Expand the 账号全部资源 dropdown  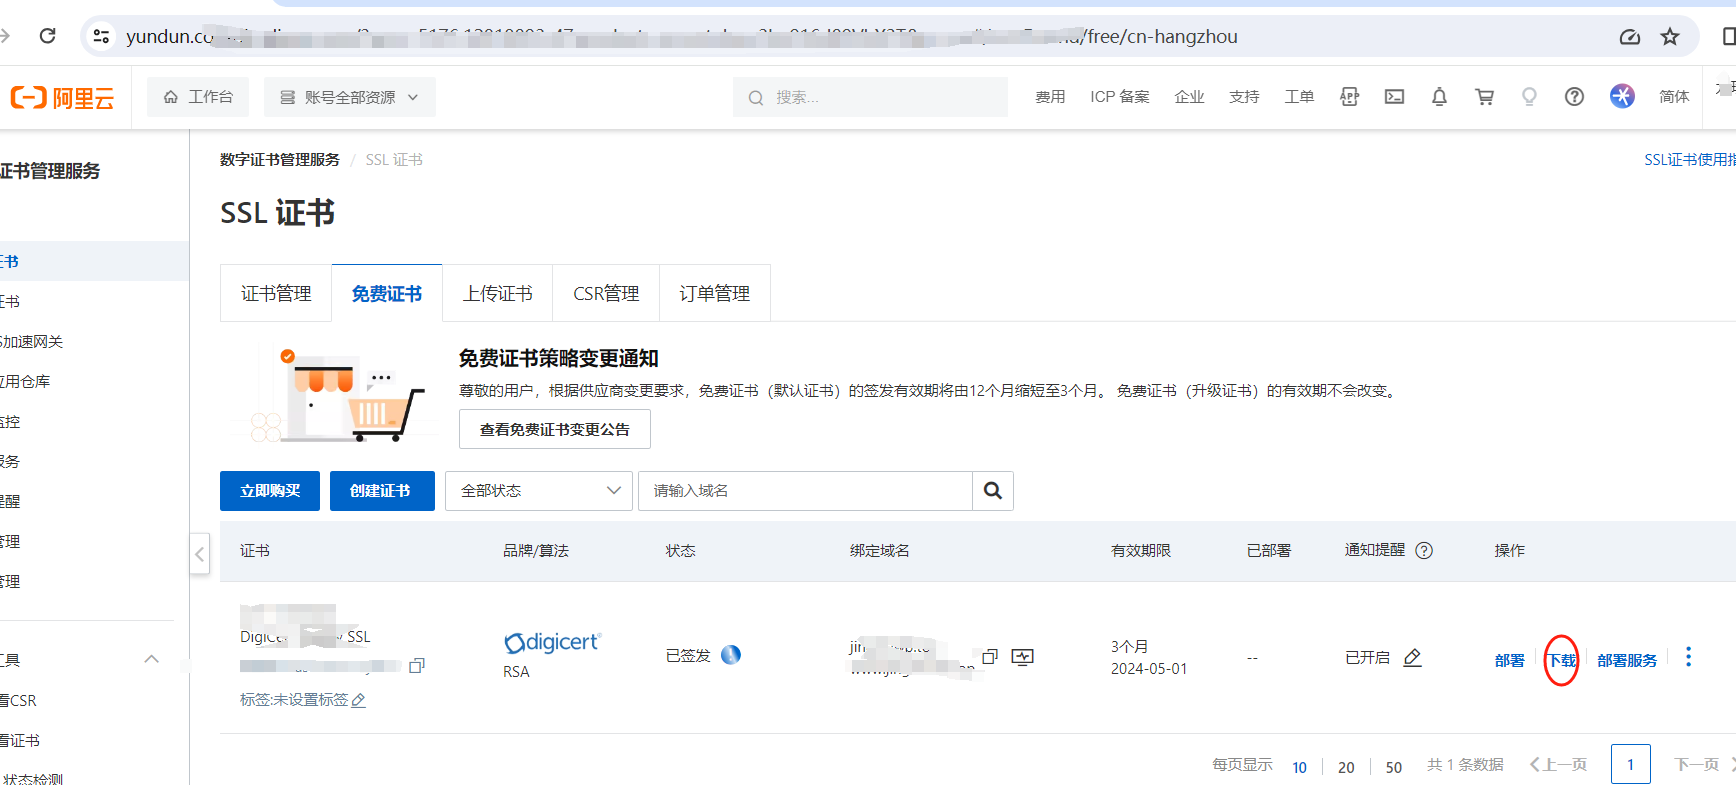[349, 97]
